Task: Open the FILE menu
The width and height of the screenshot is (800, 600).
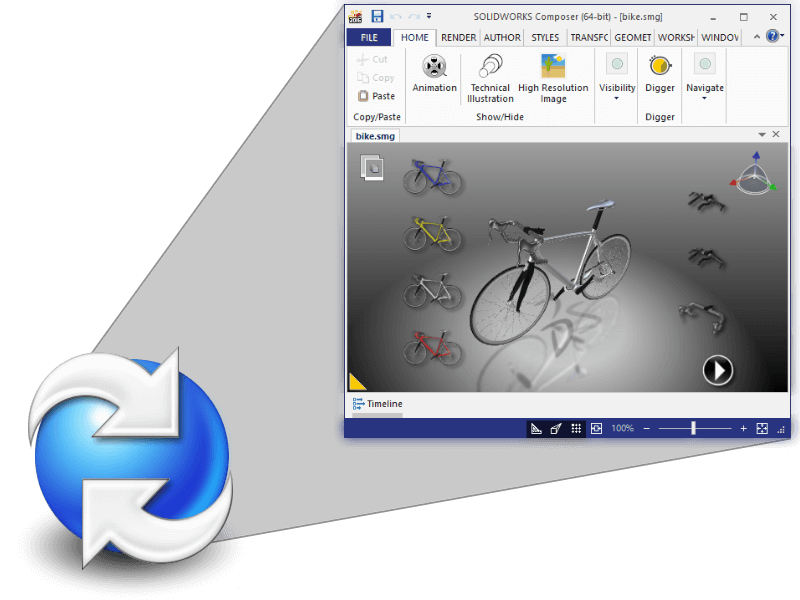Action: point(369,38)
